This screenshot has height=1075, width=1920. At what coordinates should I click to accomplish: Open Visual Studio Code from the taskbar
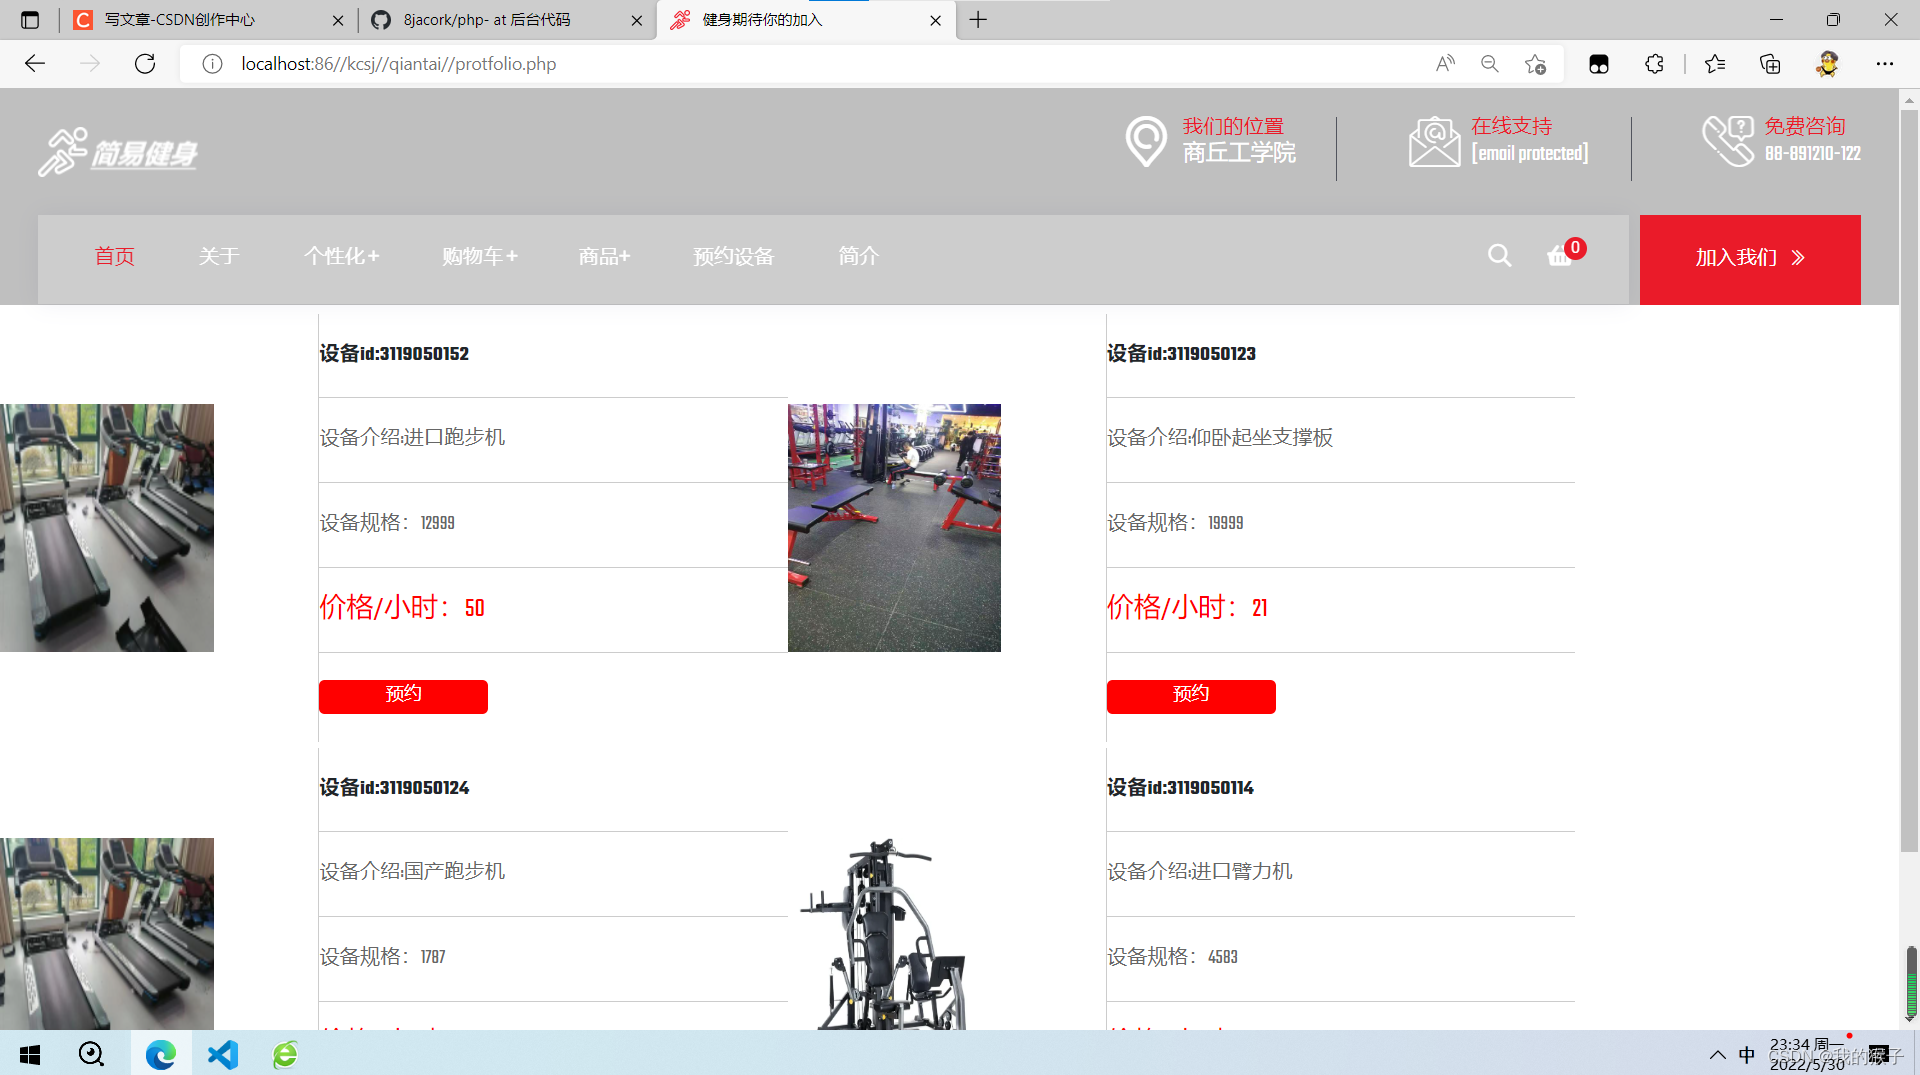coord(222,1054)
